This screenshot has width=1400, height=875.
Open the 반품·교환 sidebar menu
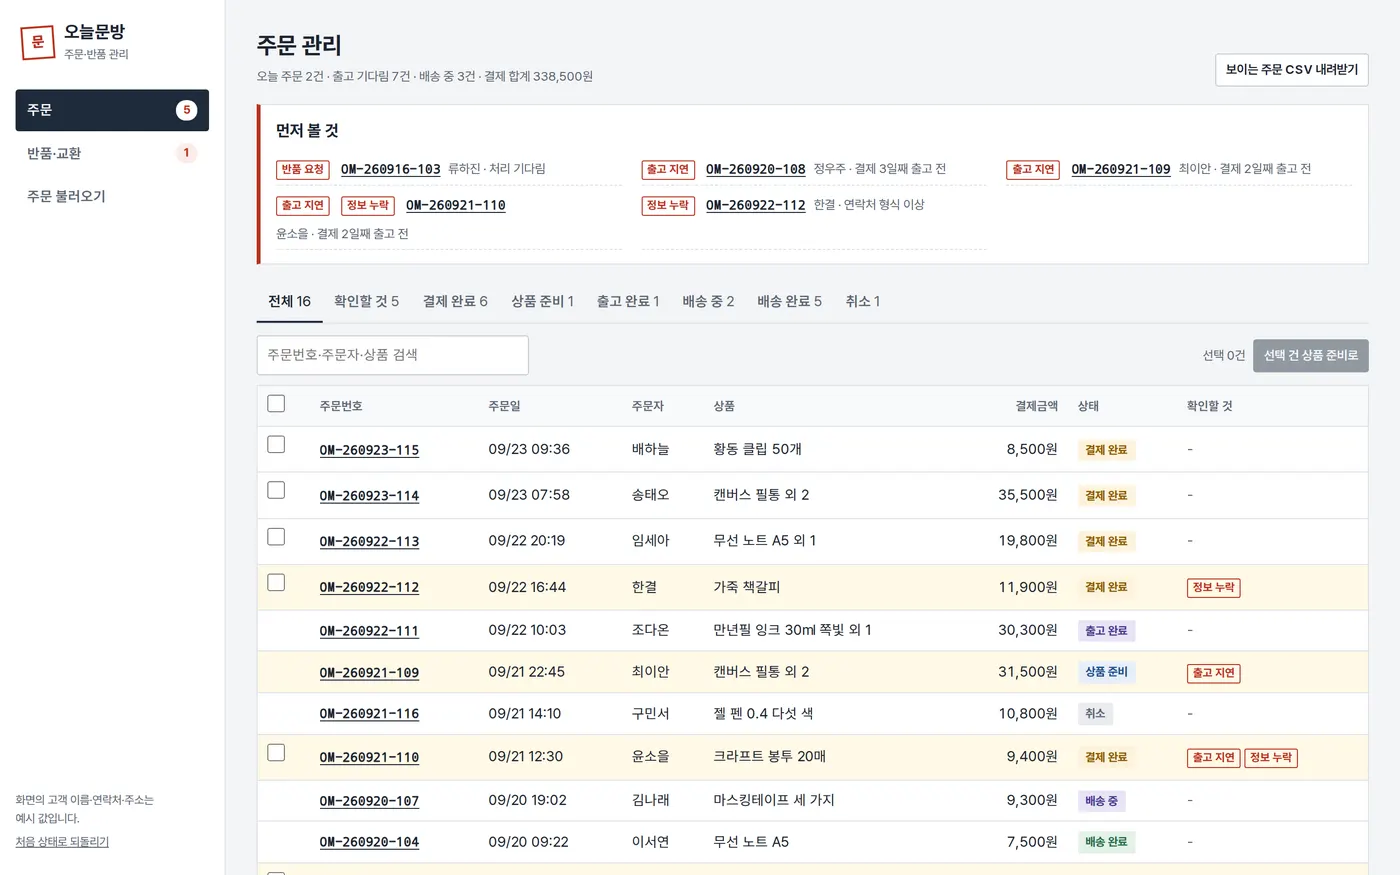tap(112, 153)
